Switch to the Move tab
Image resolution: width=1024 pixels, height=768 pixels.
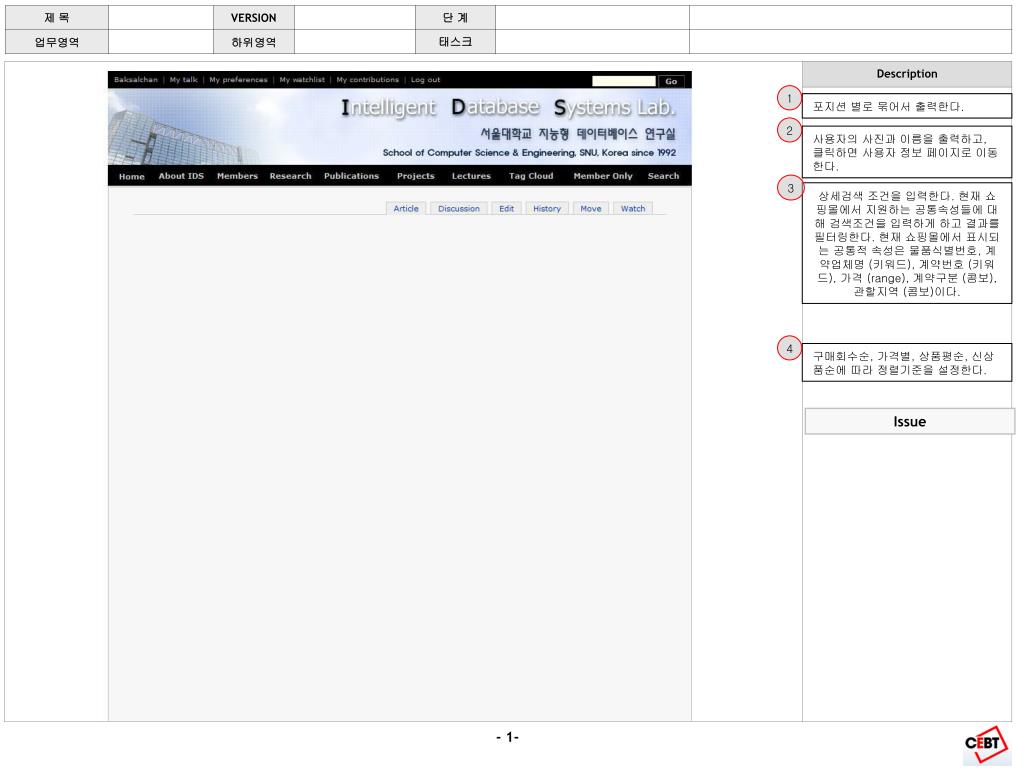tap(591, 208)
